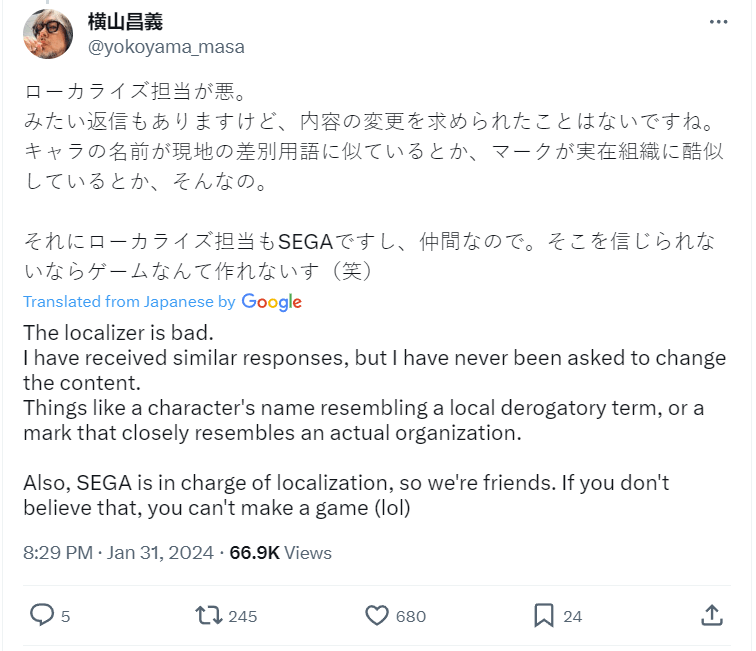Screen dimensions: 756x651
Task: Open the 横山昌義 display name link
Action: pyautogui.click(x=125, y=22)
